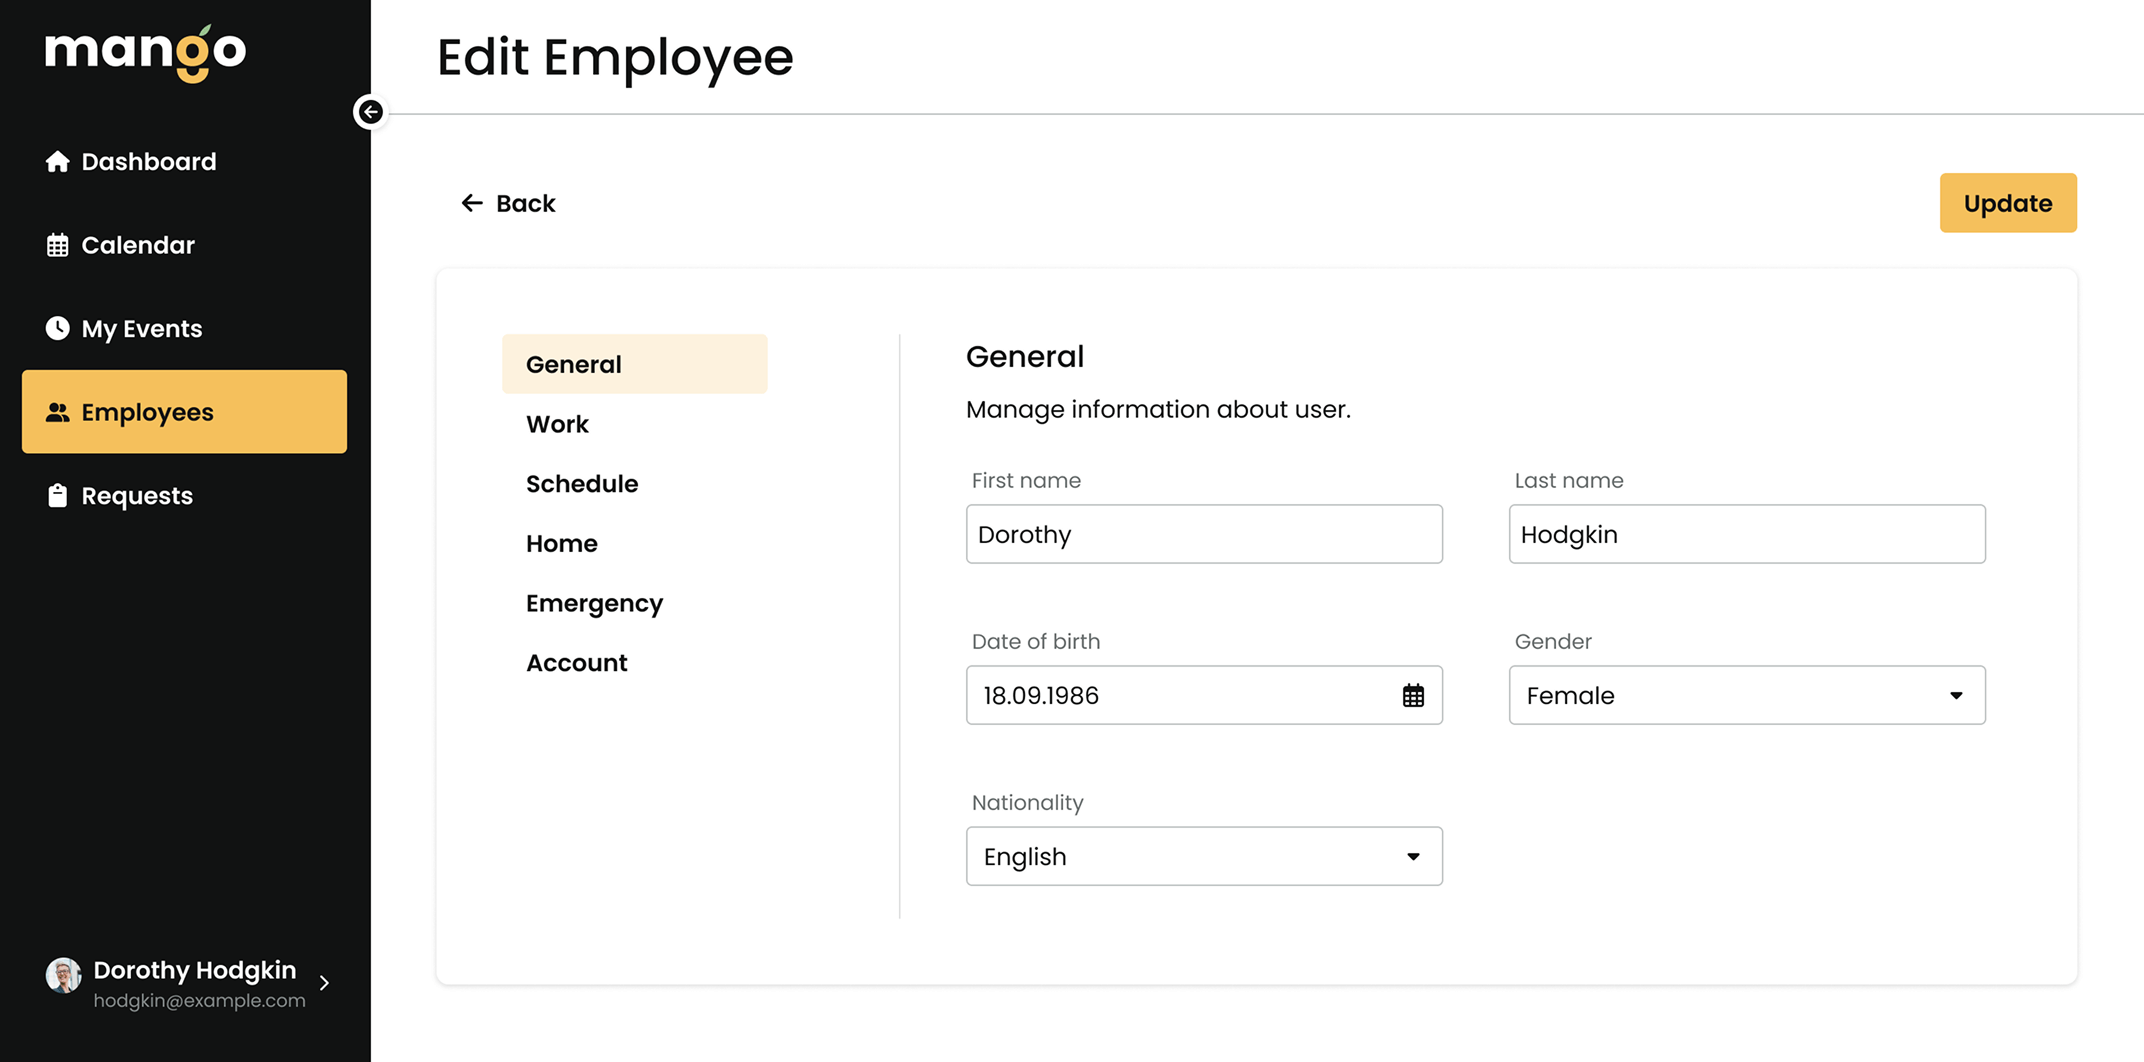Click the Date of birth field
The image size is (2144, 1062).
[x=1150, y=695]
